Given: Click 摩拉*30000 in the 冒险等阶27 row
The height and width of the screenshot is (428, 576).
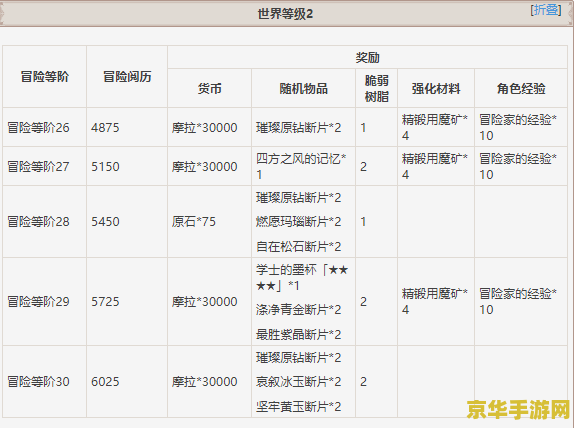Looking at the screenshot, I should coord(204,166).
